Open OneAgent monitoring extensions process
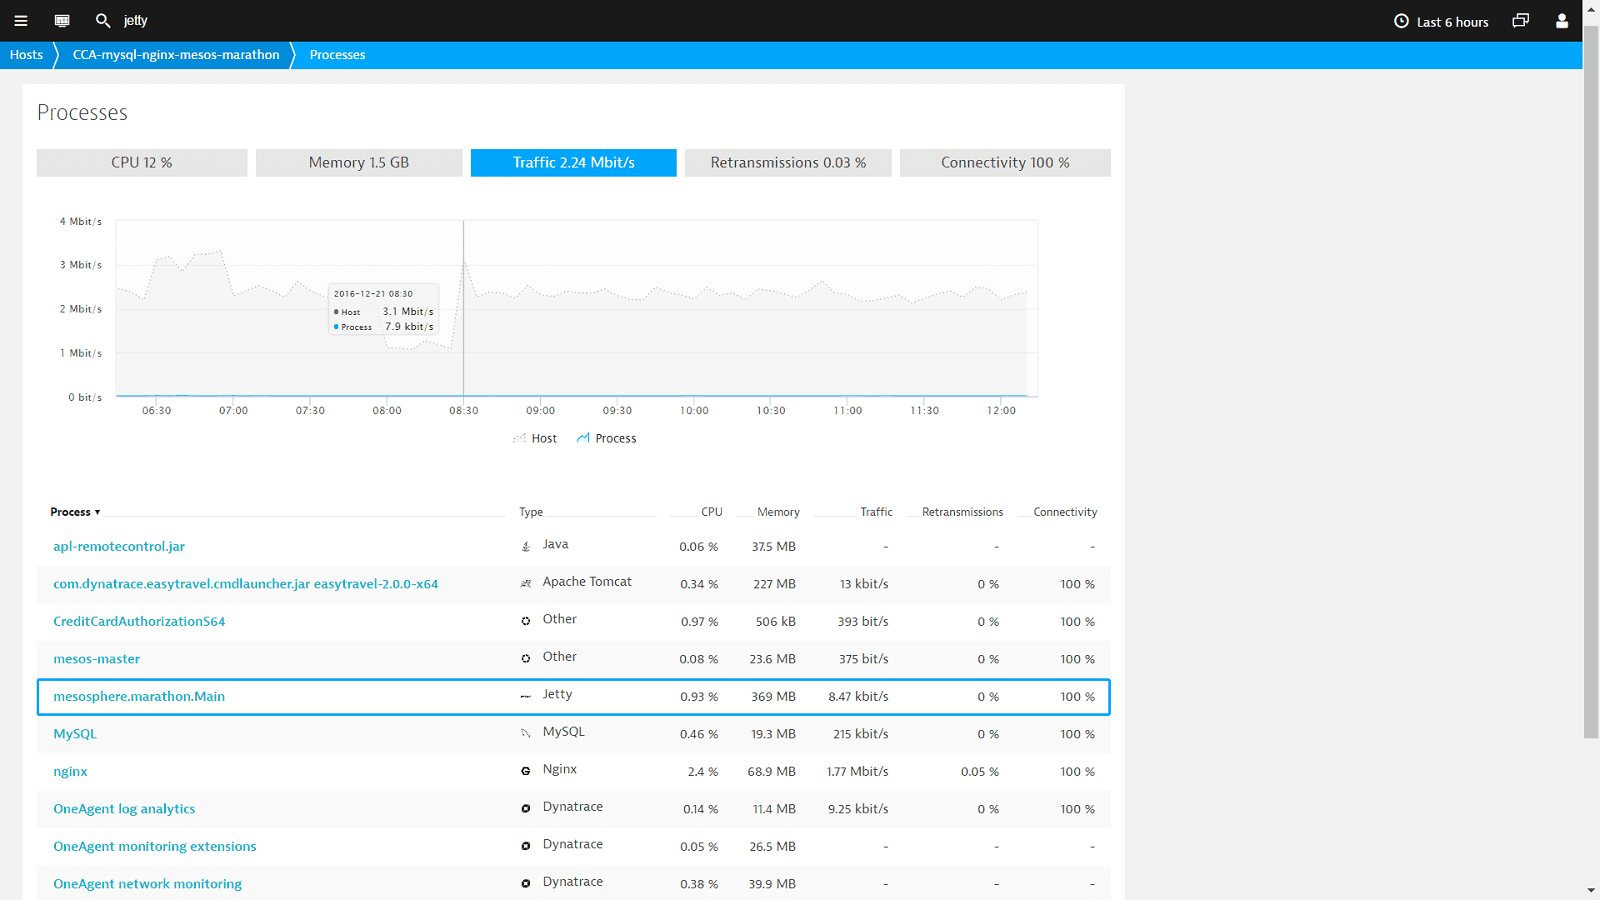Screen dimensions: 1600x900 coord(155,847)
